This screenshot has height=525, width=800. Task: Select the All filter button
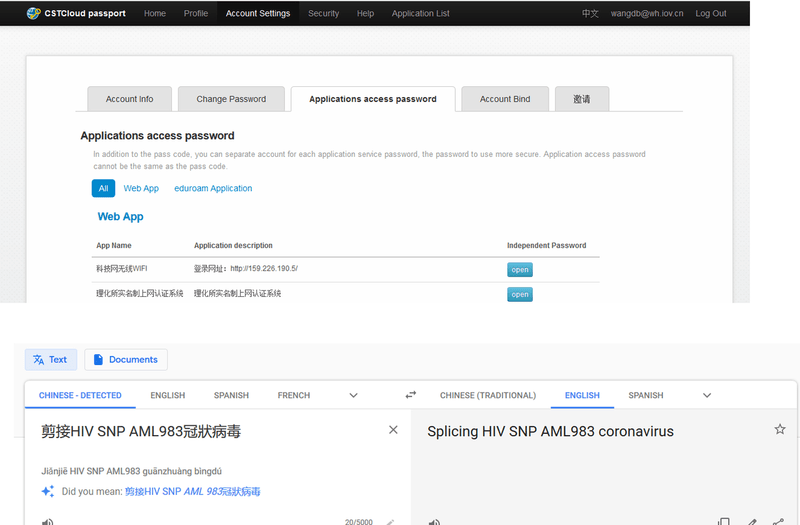point(103,188)
